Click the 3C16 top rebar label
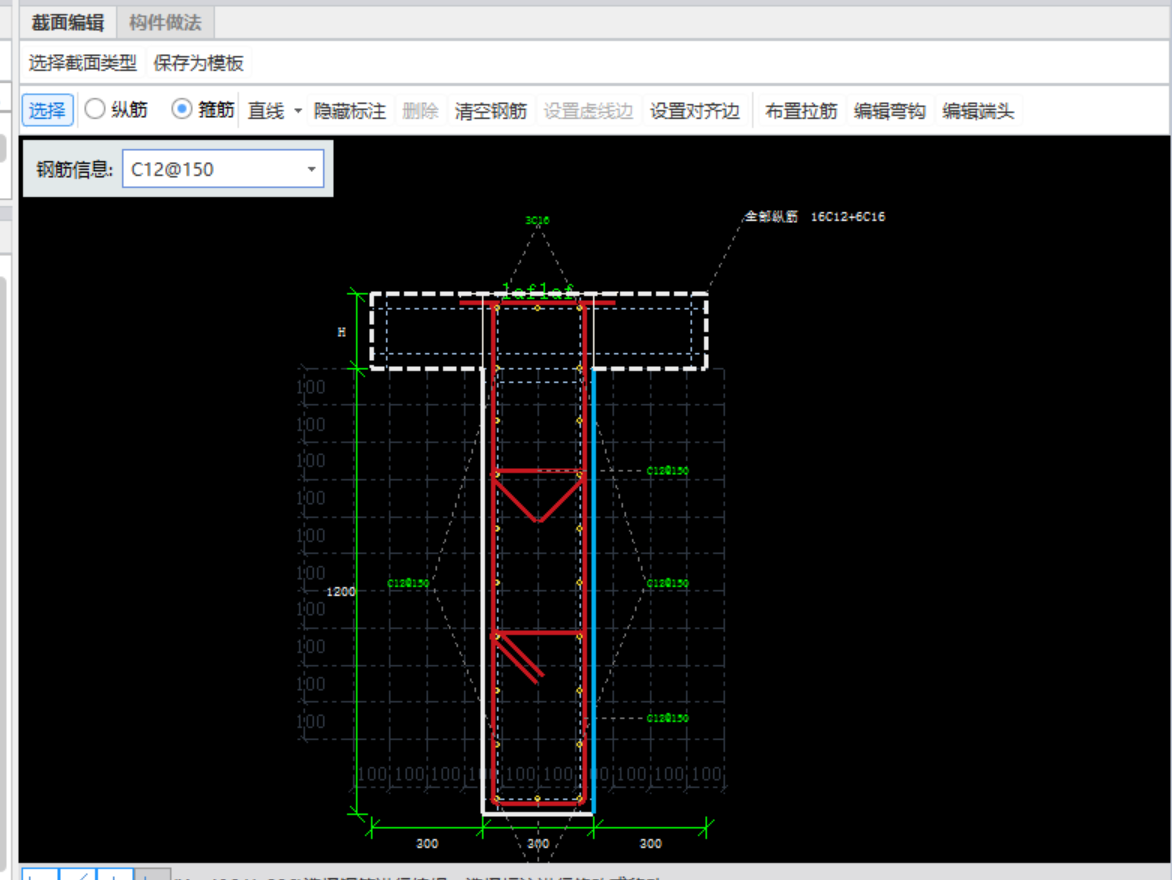Viewport: 1172px width, 880px height. click(537, 220)
